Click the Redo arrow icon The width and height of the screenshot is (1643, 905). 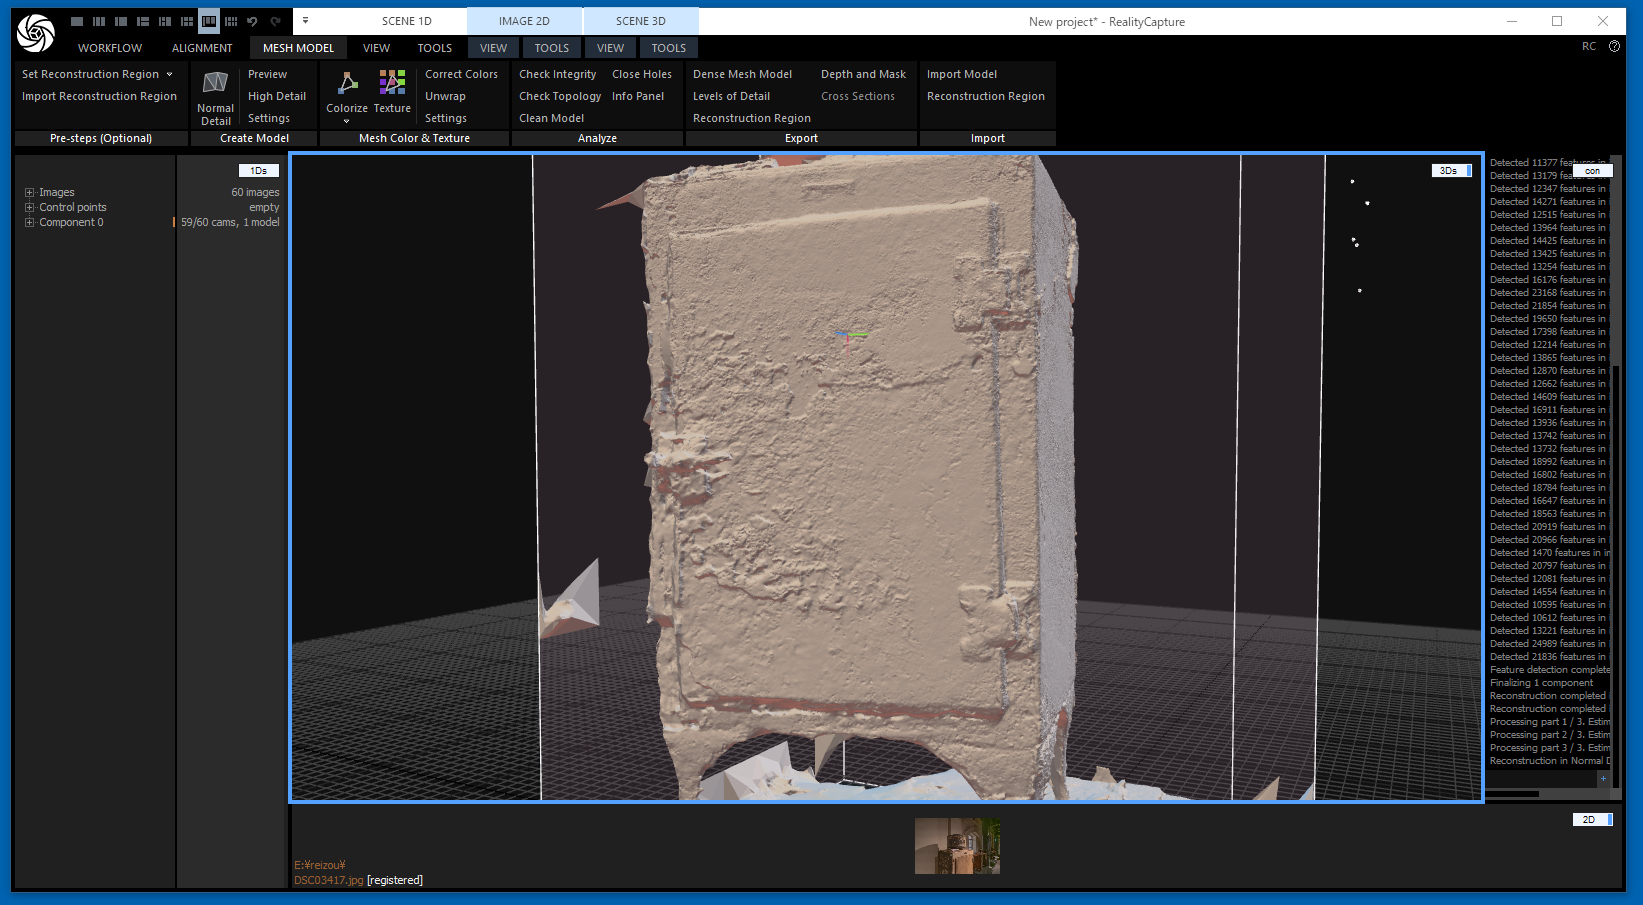coord(275,21)
